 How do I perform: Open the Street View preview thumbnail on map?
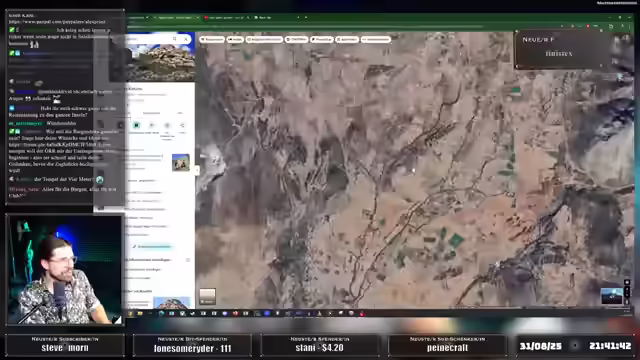612,296
